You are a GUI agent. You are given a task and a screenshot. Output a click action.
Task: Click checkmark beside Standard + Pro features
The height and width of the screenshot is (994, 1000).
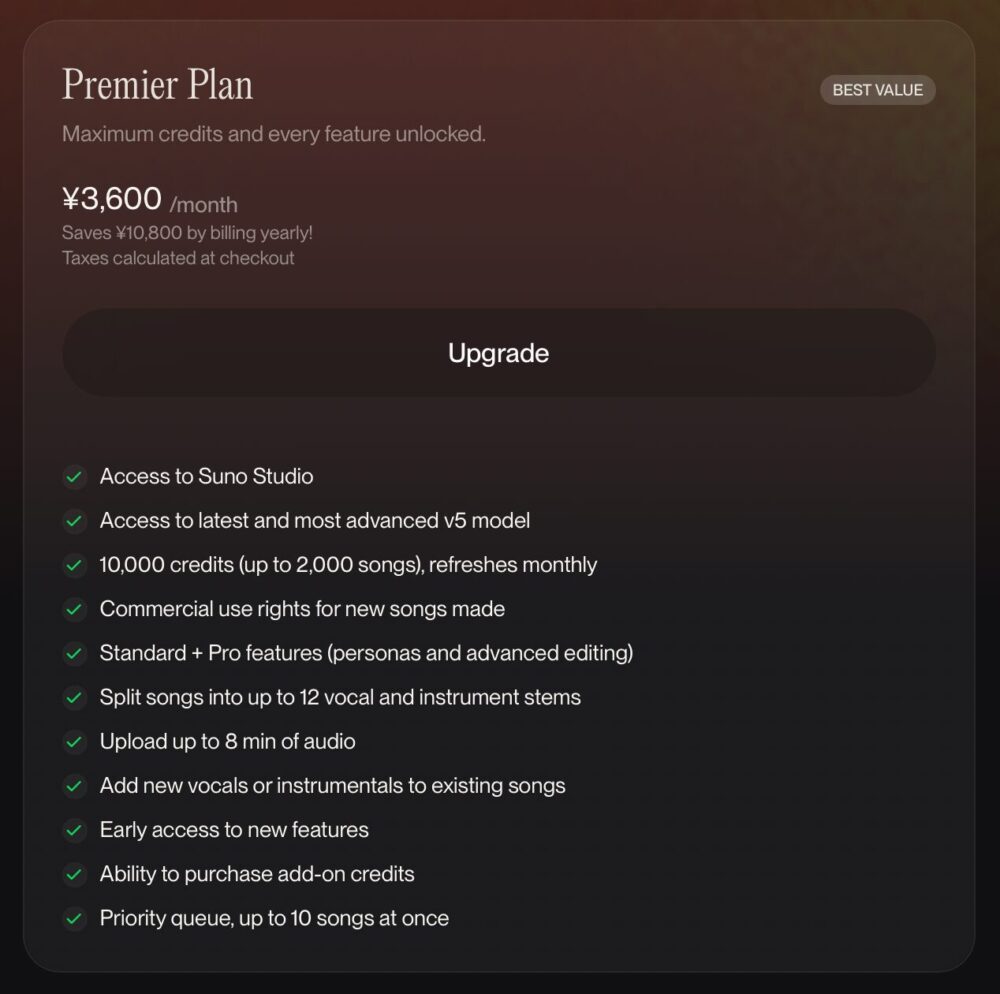point(74,653)
